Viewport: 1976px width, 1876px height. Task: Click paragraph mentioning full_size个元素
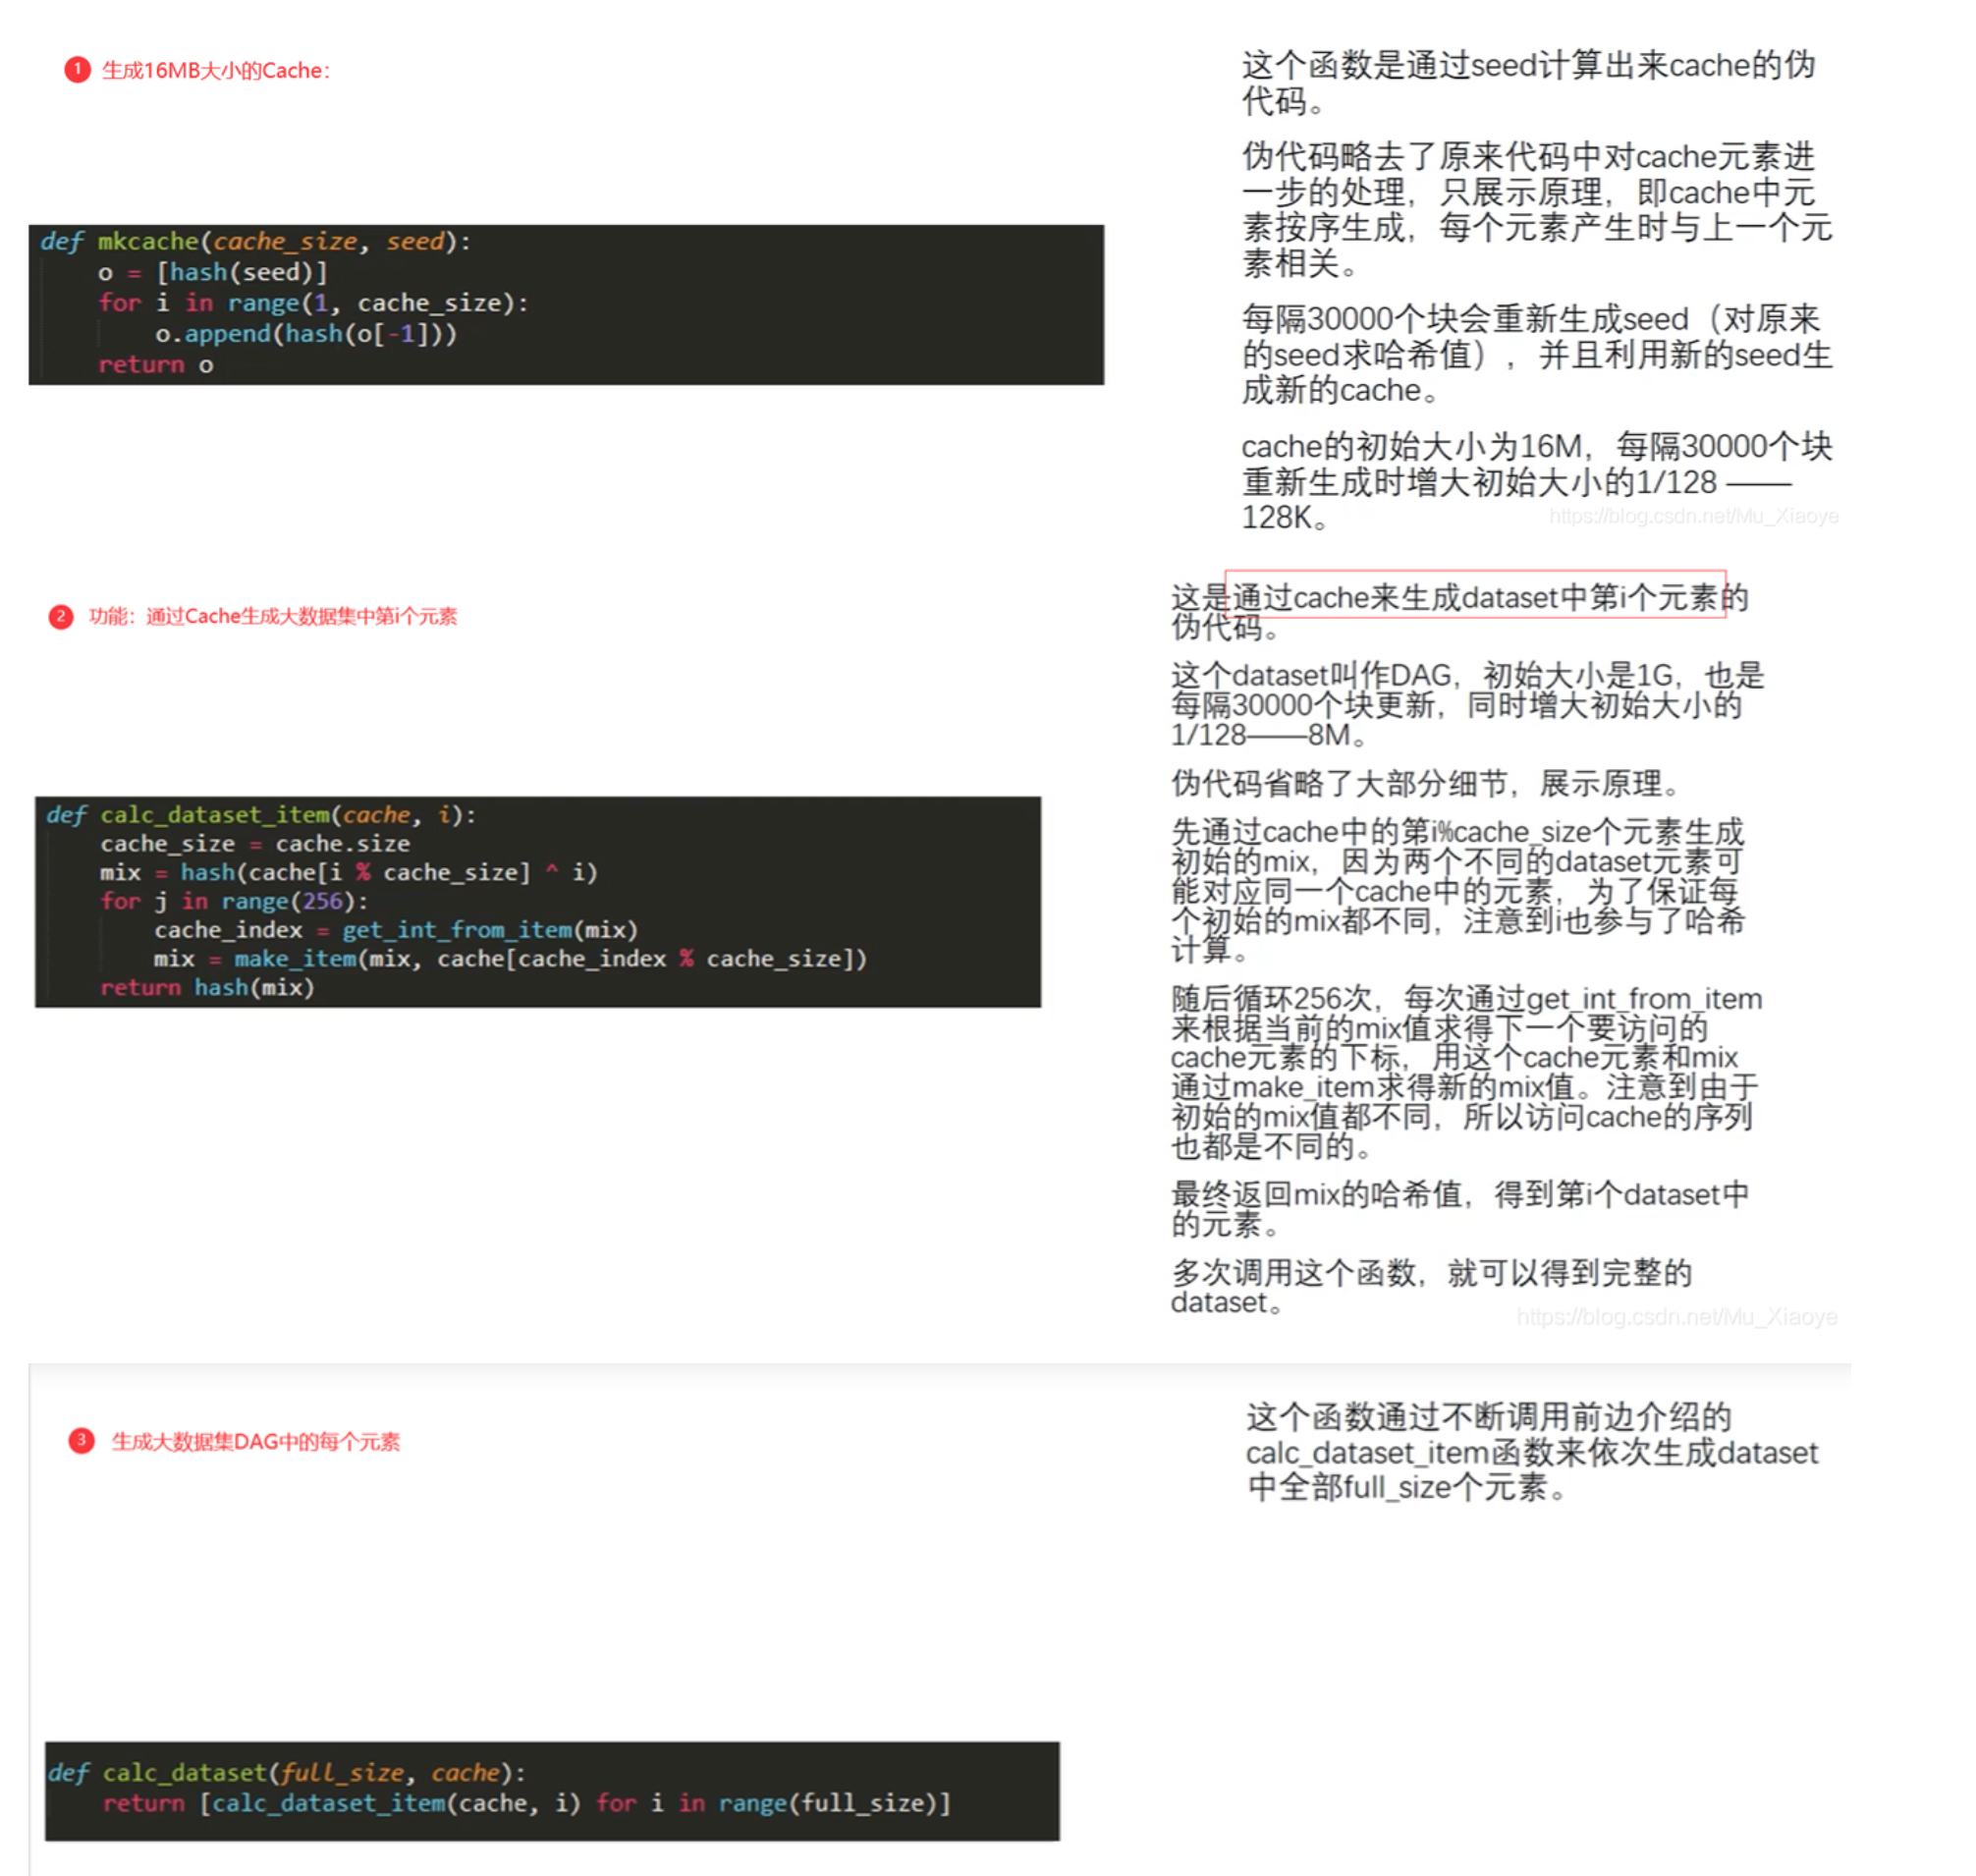tap(1530, 1452)
